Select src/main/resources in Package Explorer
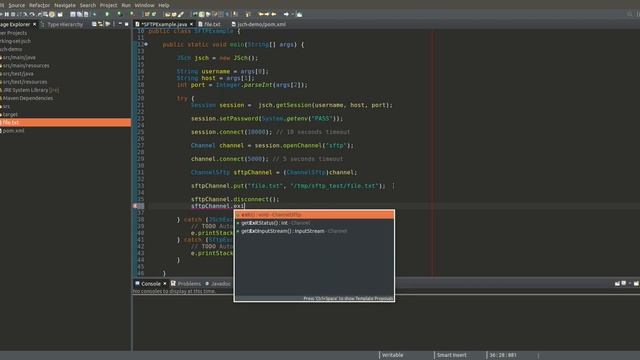This screenshot has height=360, width=640. (25, 65)
